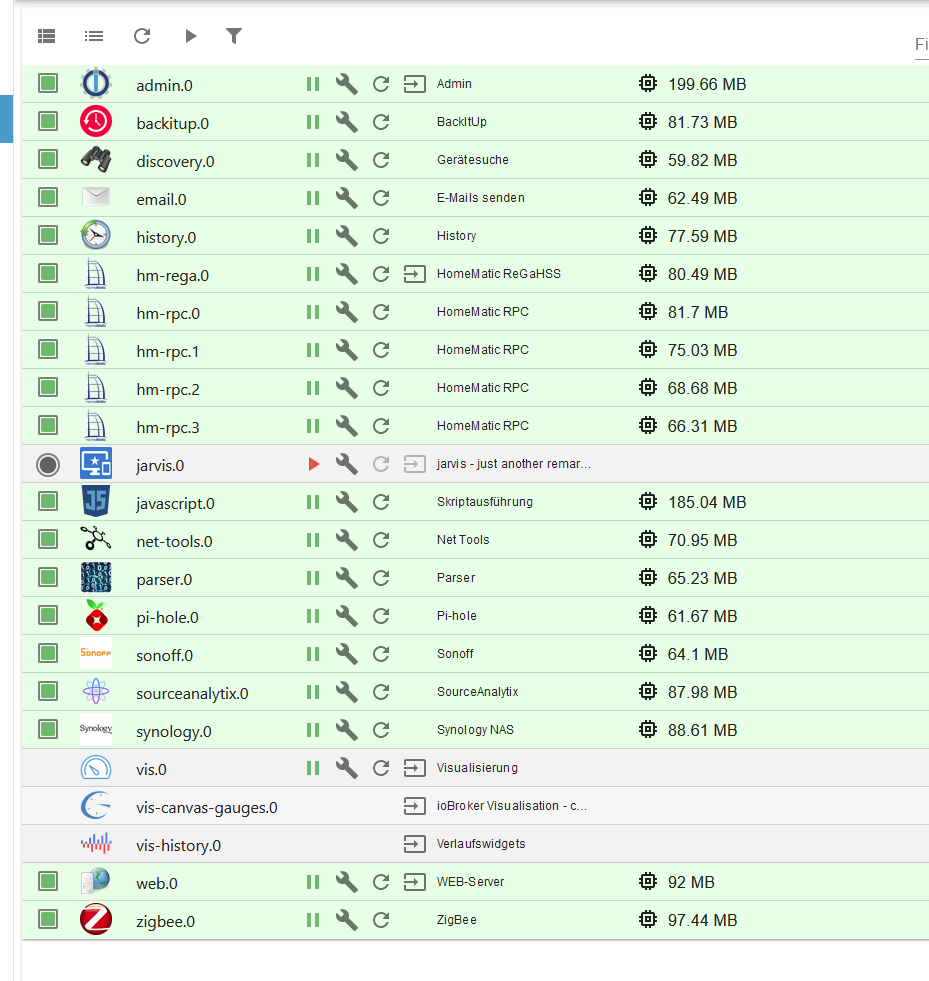Viewport: 929px width, 981px height.
Task: Click the reload instances icon in toolbar
Action: (x=142, y=36)
